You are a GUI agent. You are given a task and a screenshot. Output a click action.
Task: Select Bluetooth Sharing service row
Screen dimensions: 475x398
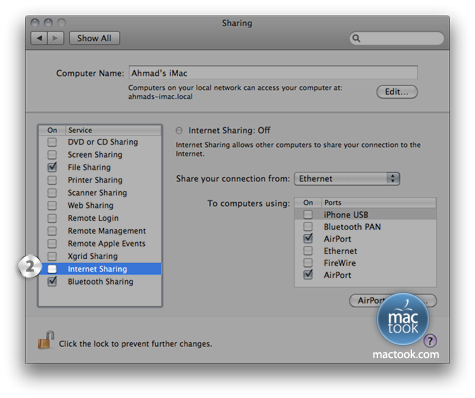[x=100, y=281]
